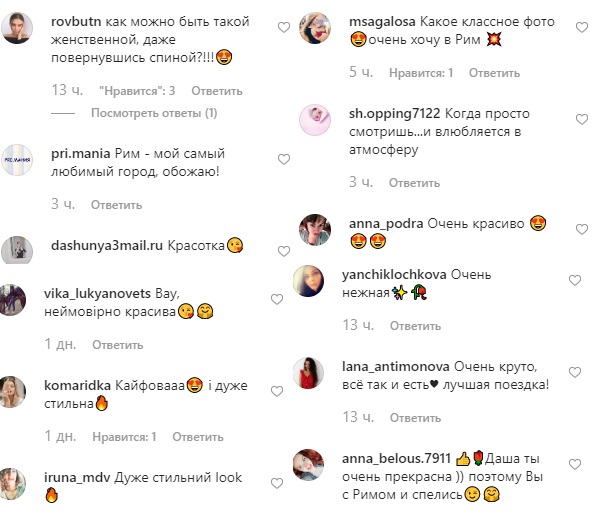
Task: Expand replies under rovbutn's comment
Action: click(x=154, y=113)
